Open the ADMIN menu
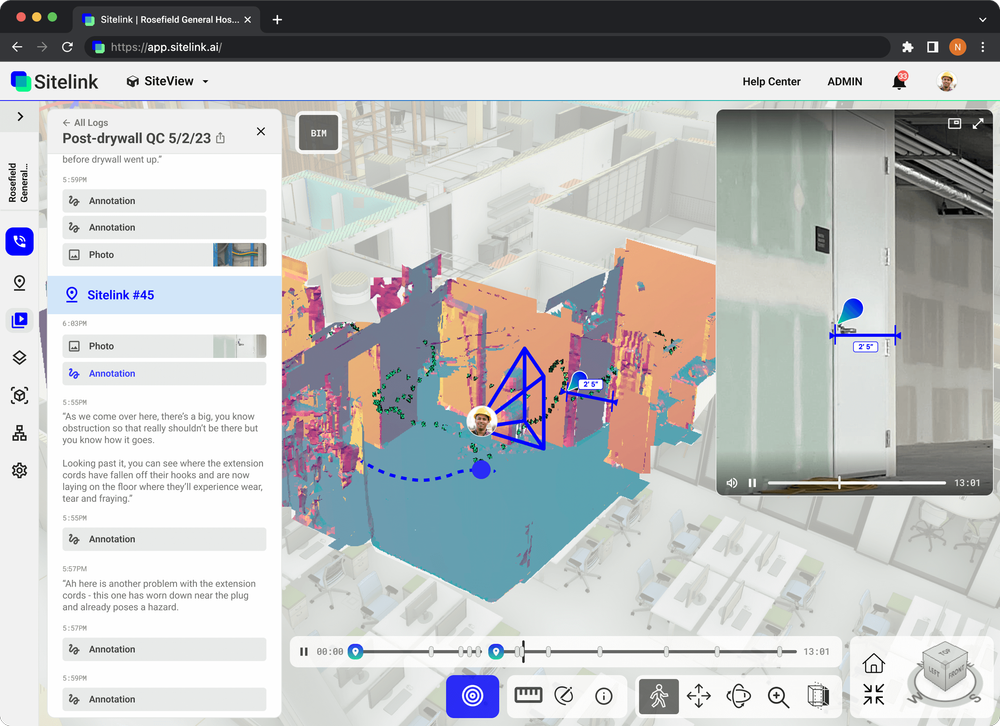 (844, 81)
